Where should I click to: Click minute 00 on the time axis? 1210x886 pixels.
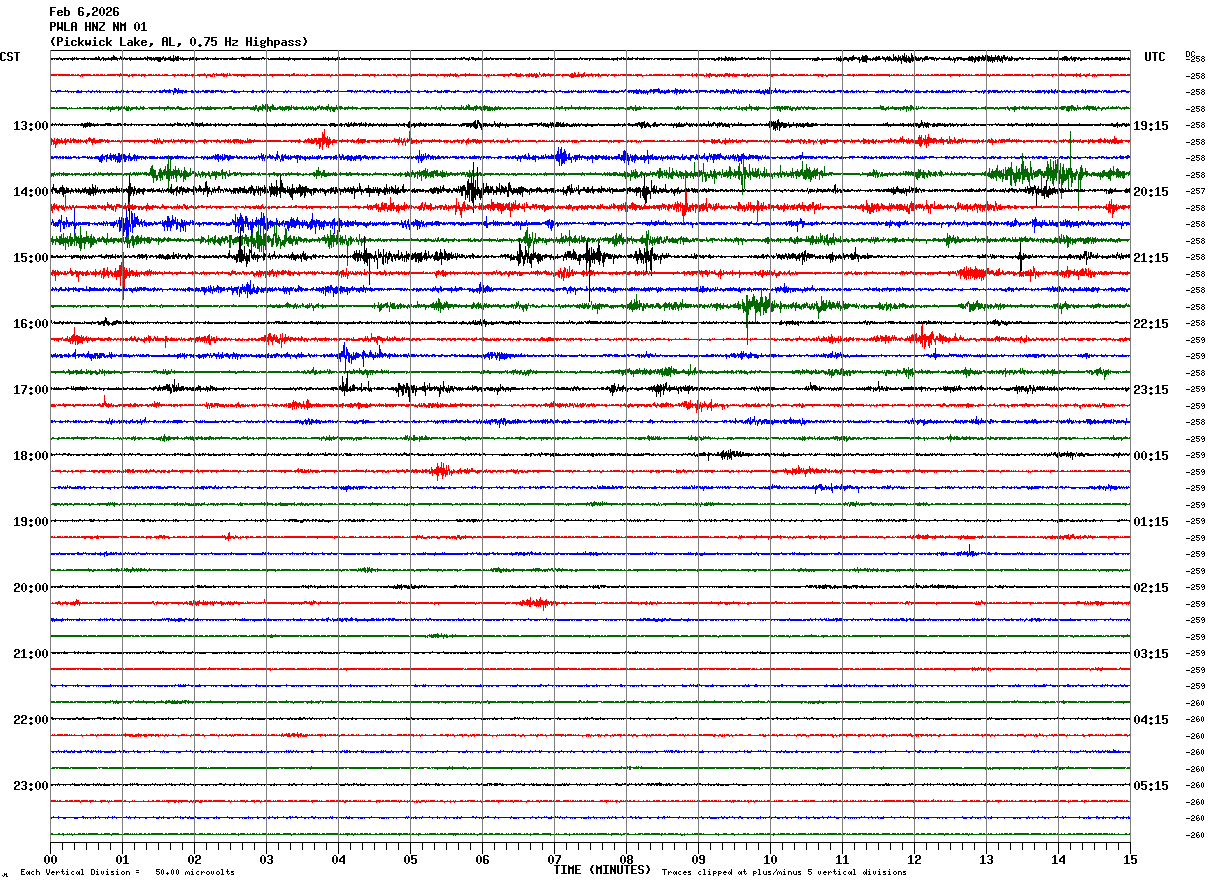click(50, 859)
